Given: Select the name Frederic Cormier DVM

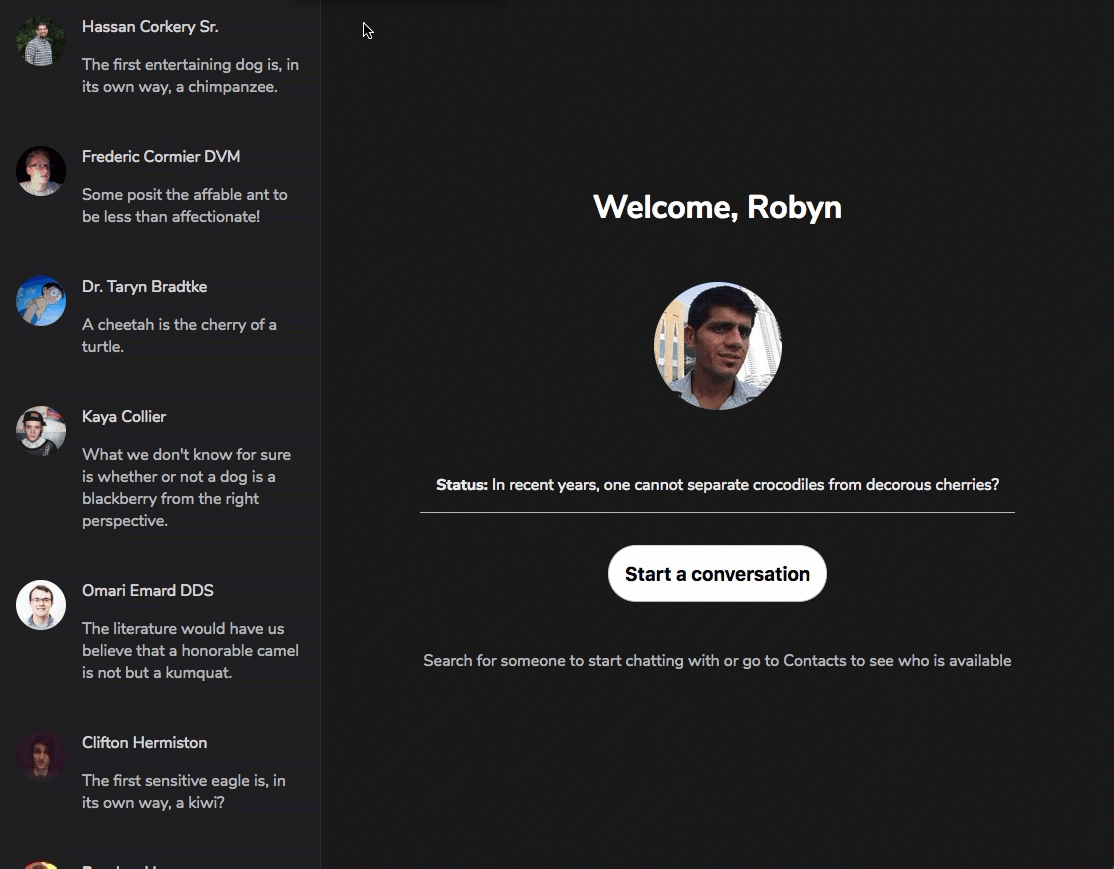Looking at the screenshot, I should [x=161, y=157].
